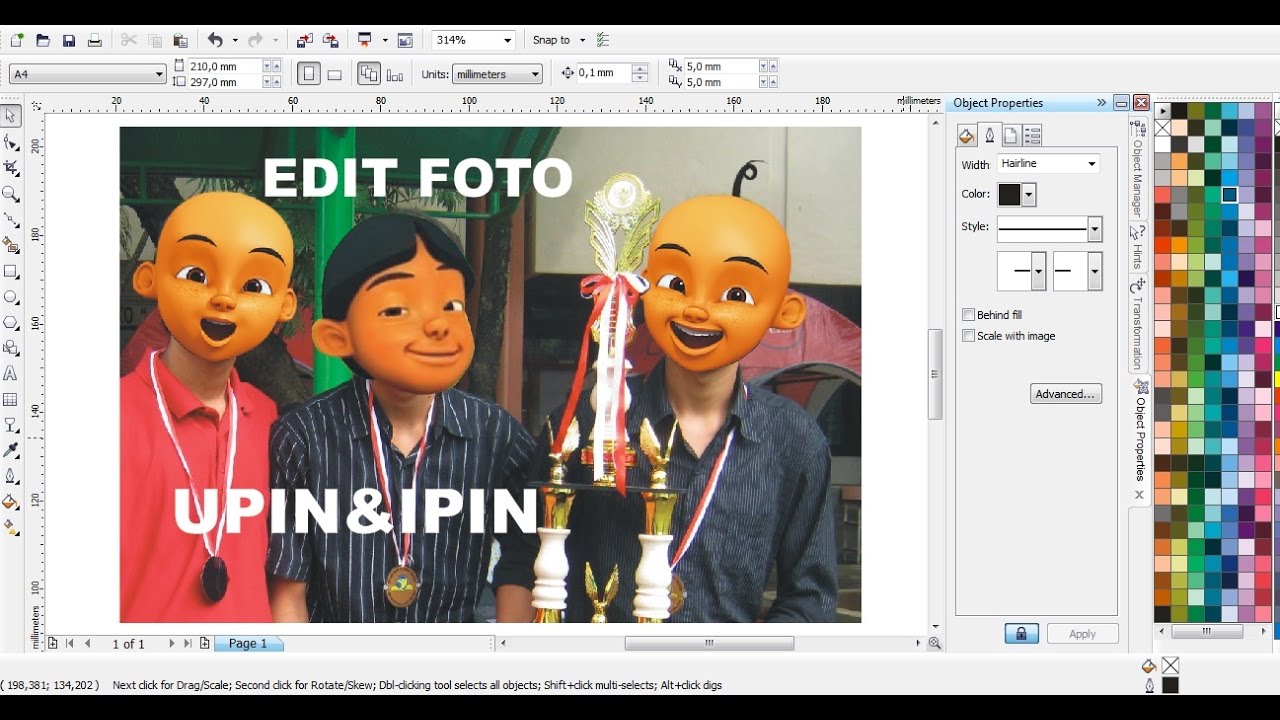Click the Apply button

pyautogui.click(x=1082, y=634)
